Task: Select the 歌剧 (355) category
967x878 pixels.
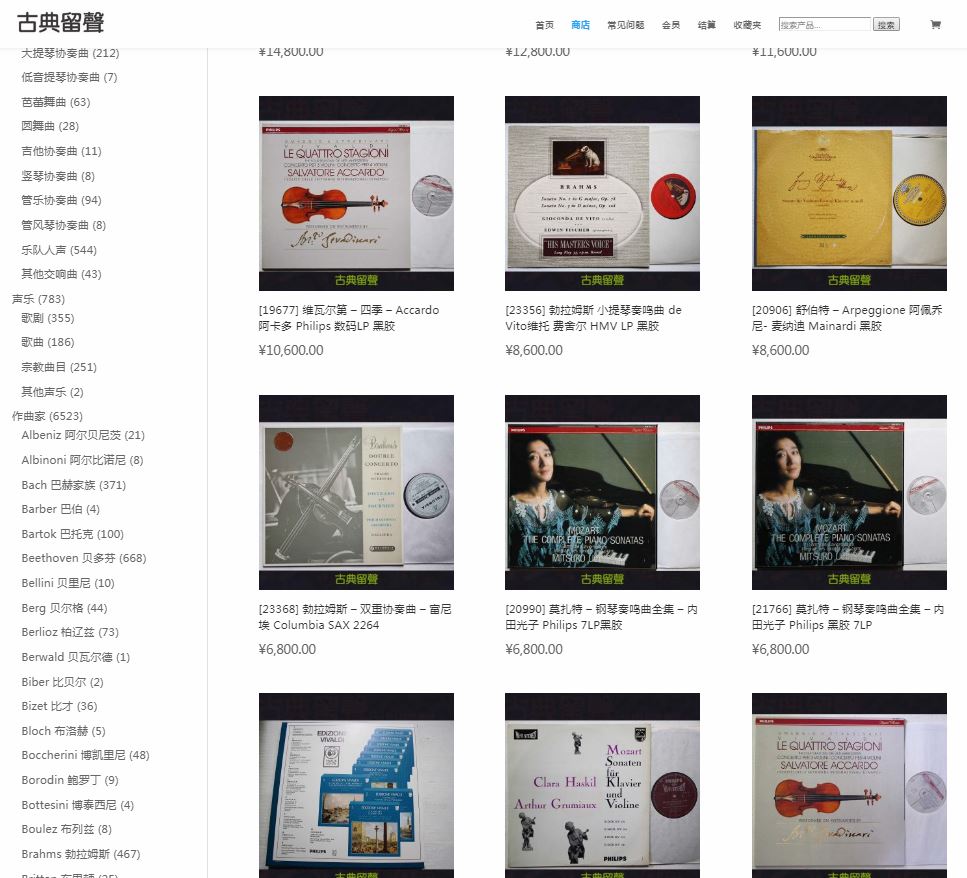Action: click(47, 318)
